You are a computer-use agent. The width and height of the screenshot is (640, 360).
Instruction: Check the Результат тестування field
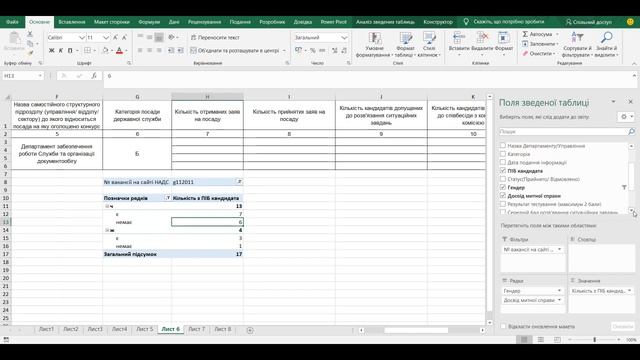point(503,204)
